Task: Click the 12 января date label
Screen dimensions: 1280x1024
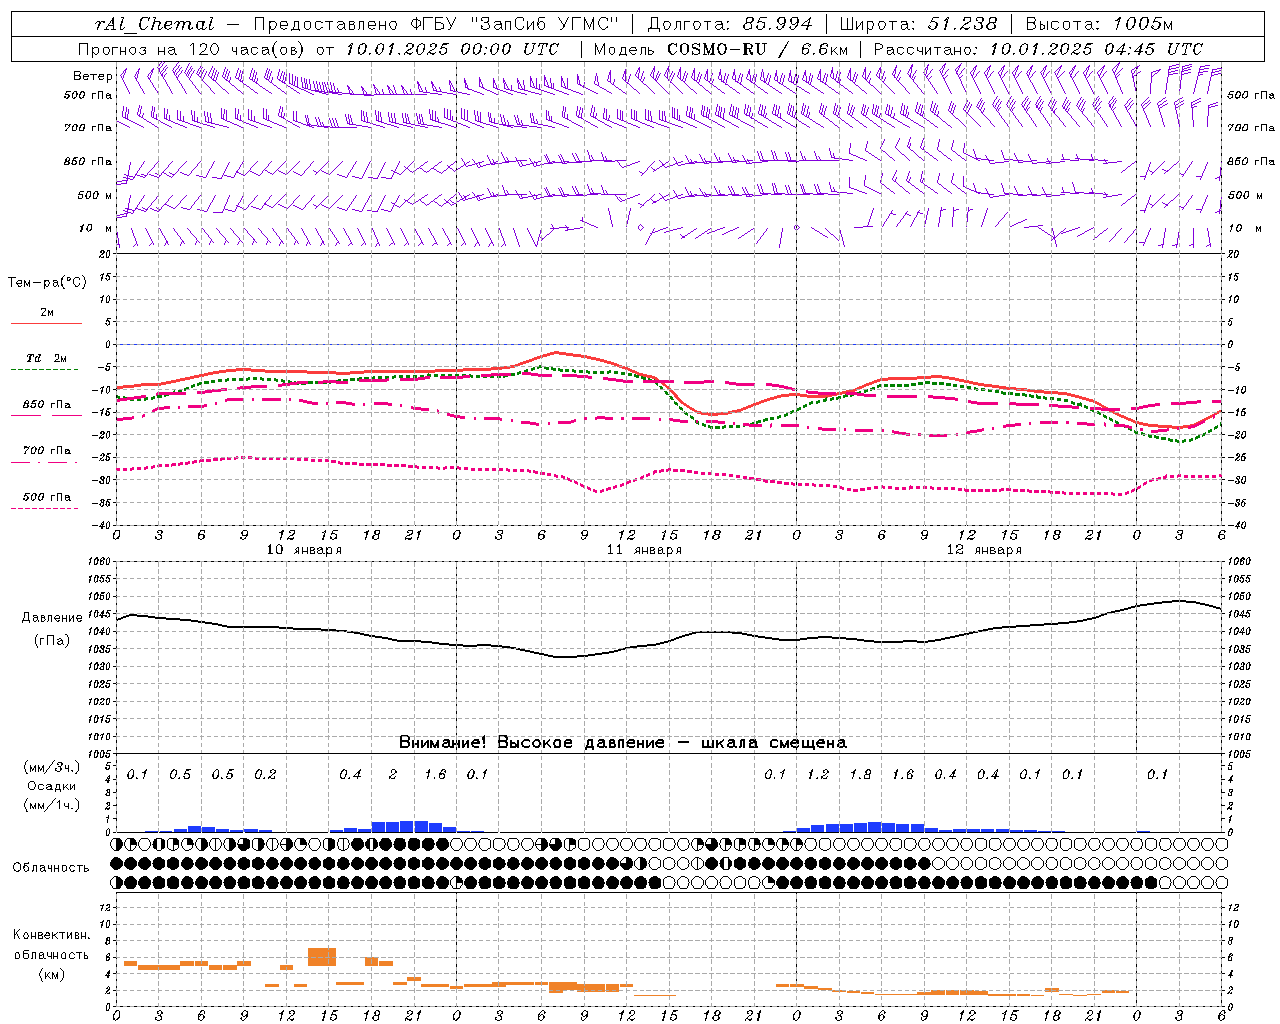Action: coord(984,550)
